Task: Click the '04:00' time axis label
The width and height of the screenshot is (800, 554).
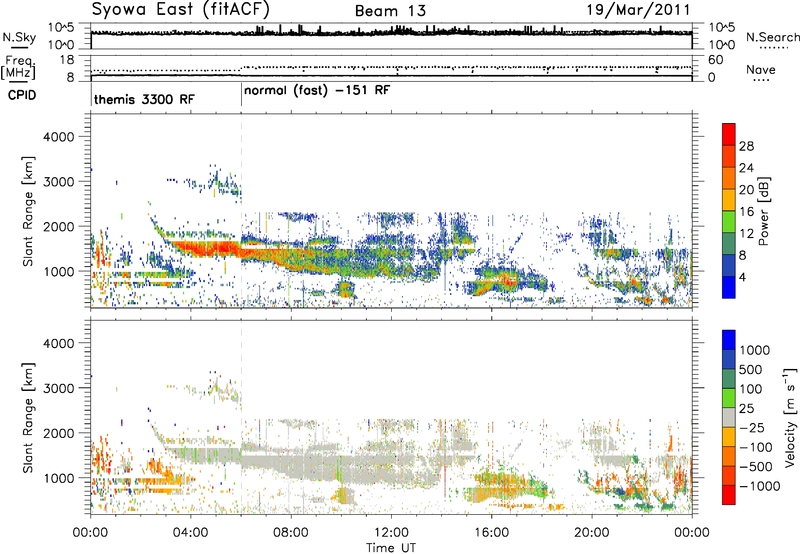Action: click(x=190, y=533)
